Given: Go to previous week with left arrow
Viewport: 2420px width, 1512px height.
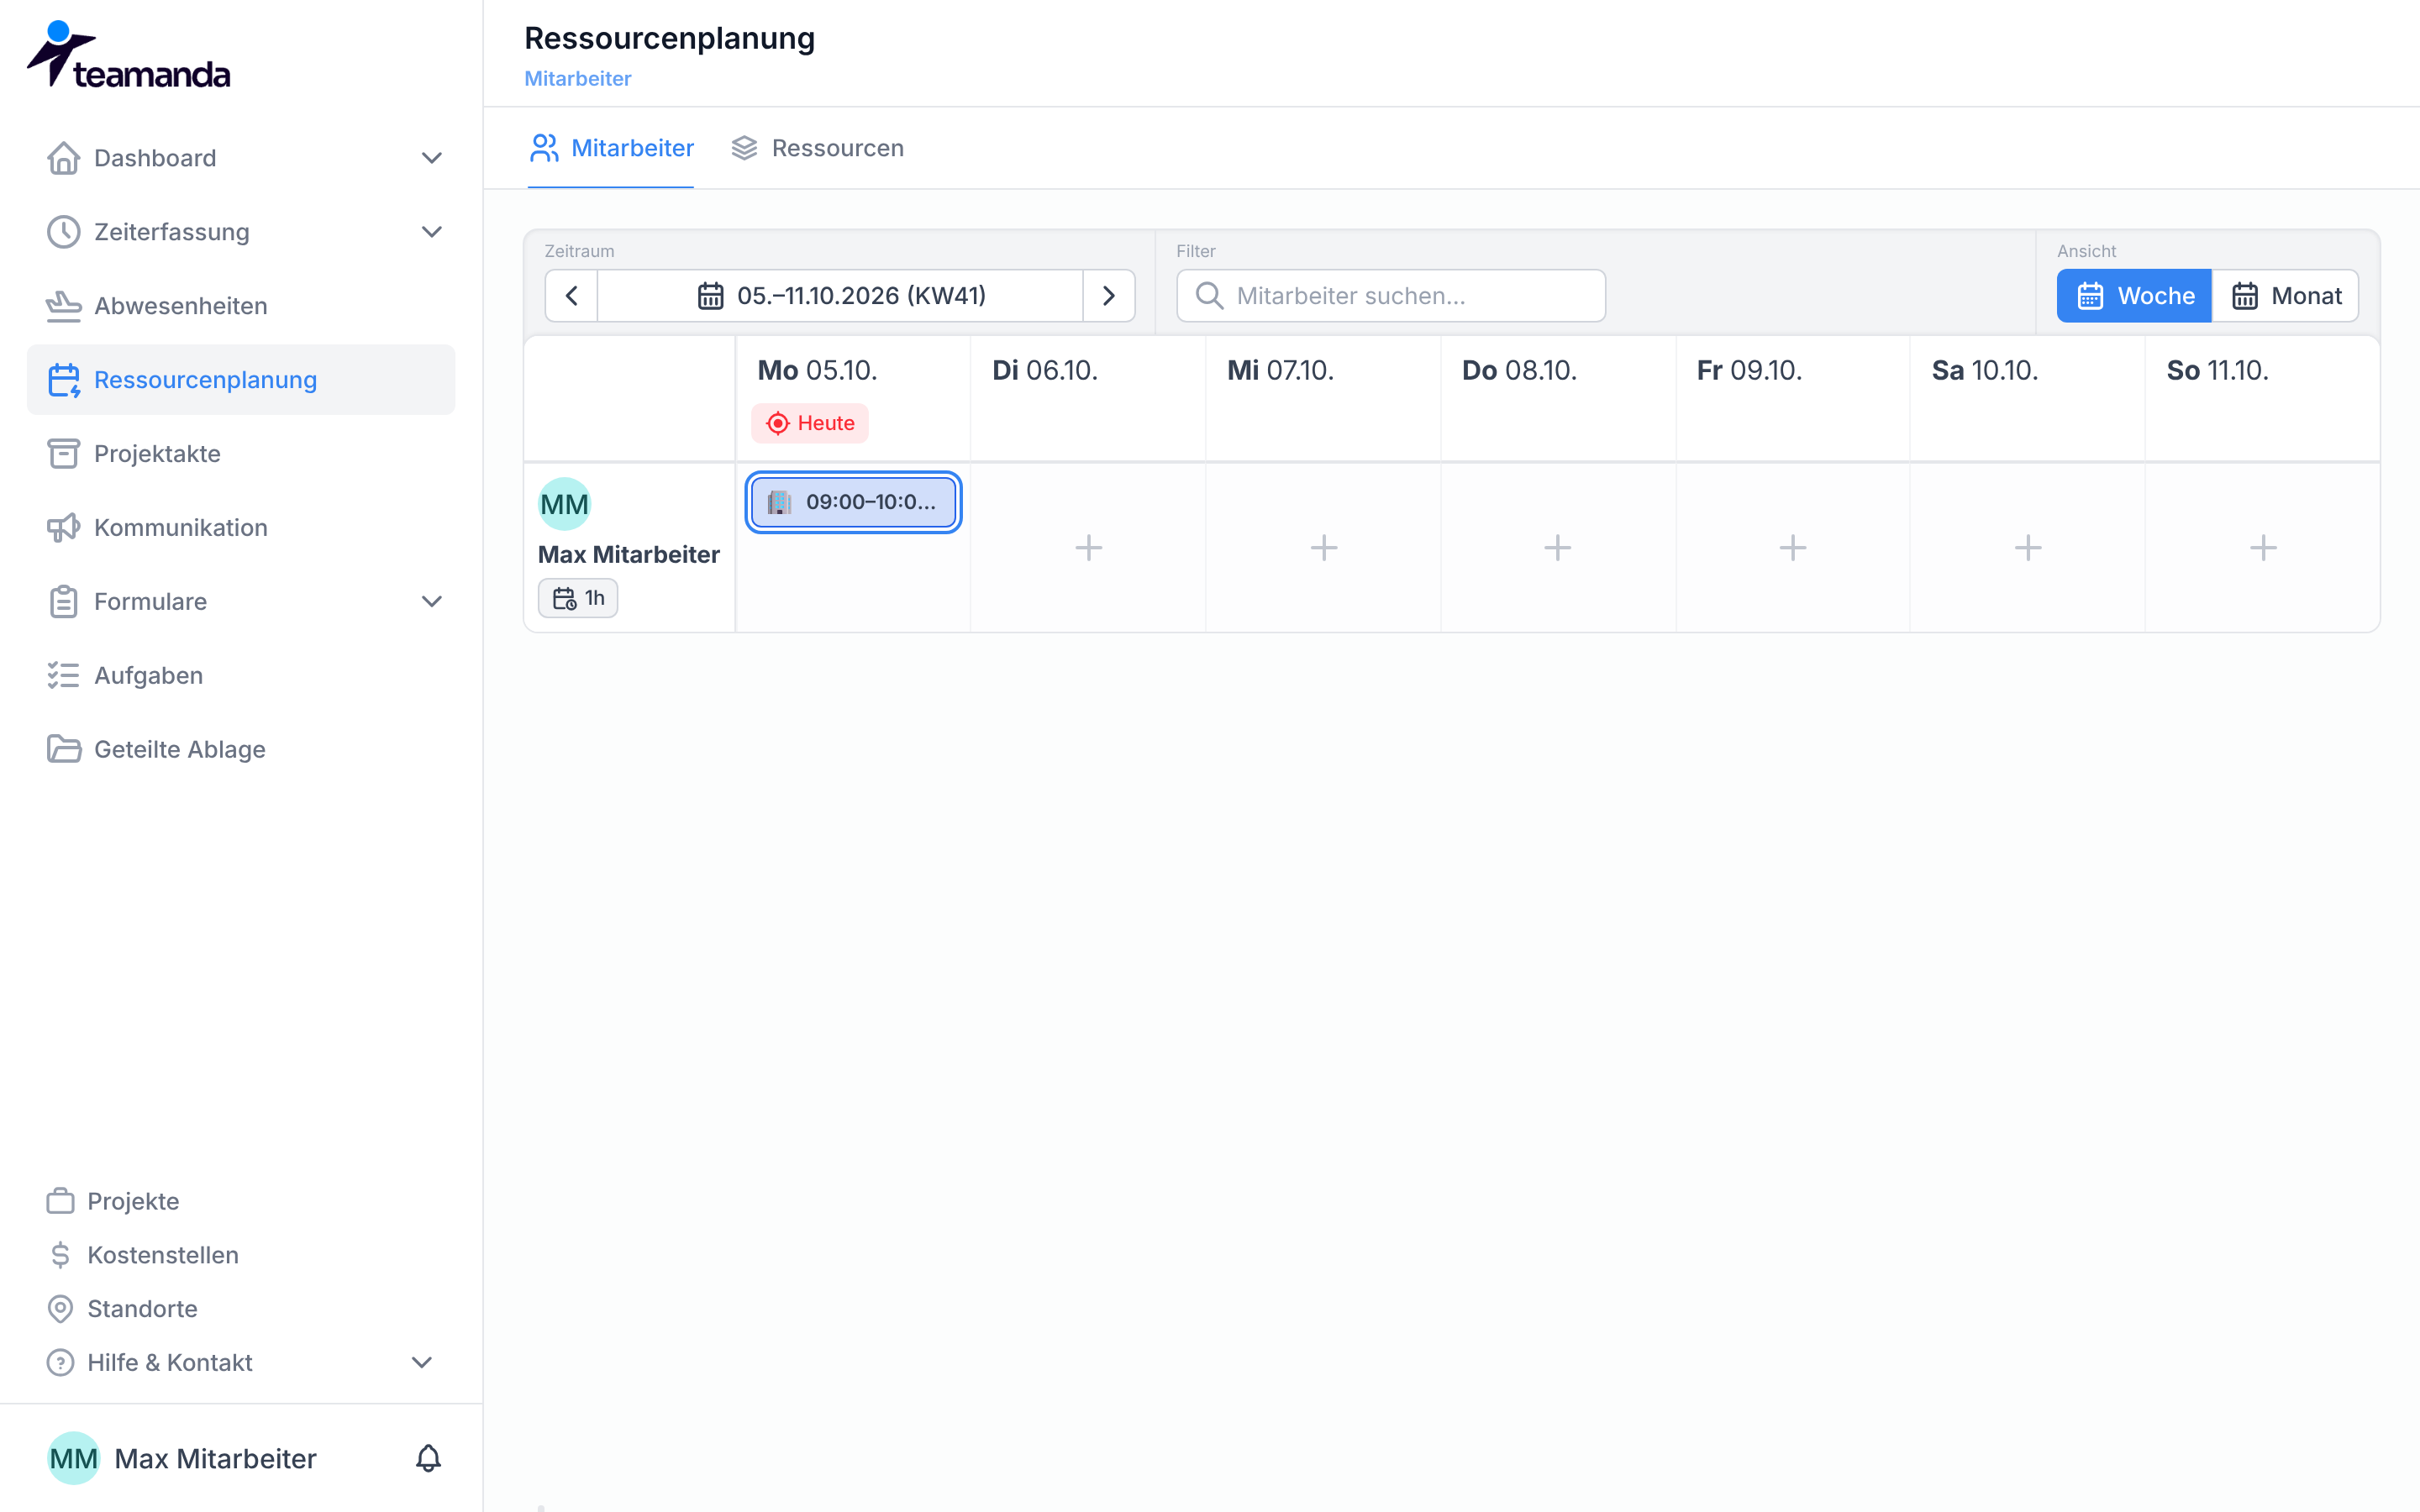Looking at the screenshot, I should [x=572, y=296].
